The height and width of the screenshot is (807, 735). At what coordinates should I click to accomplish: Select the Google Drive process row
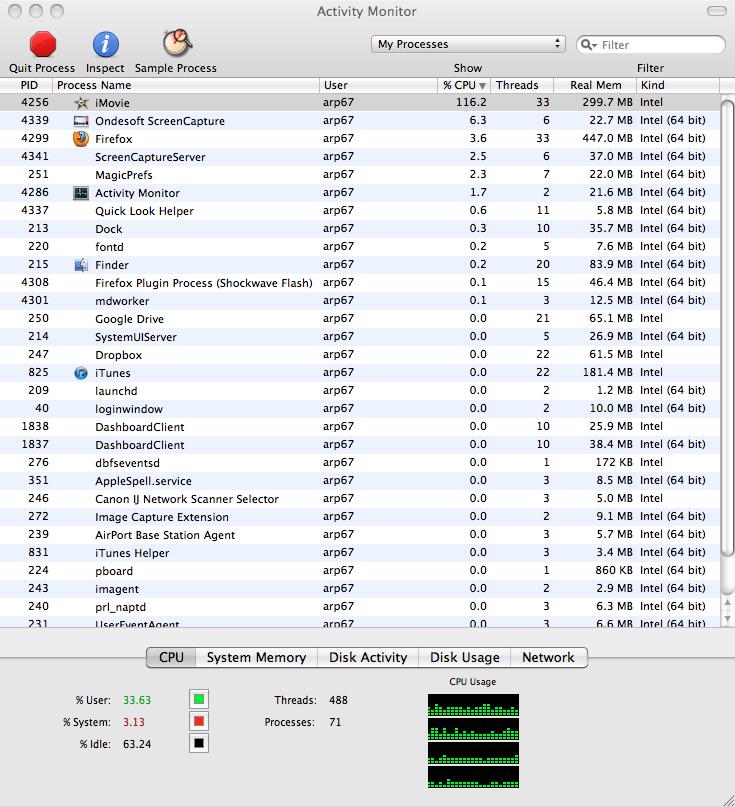pyautogui.click(x=360, y=319)
